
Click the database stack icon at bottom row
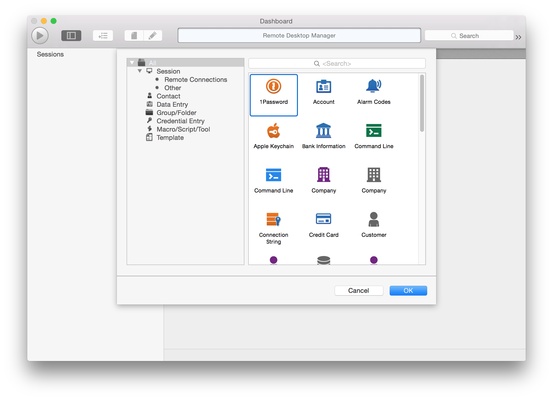323,260
